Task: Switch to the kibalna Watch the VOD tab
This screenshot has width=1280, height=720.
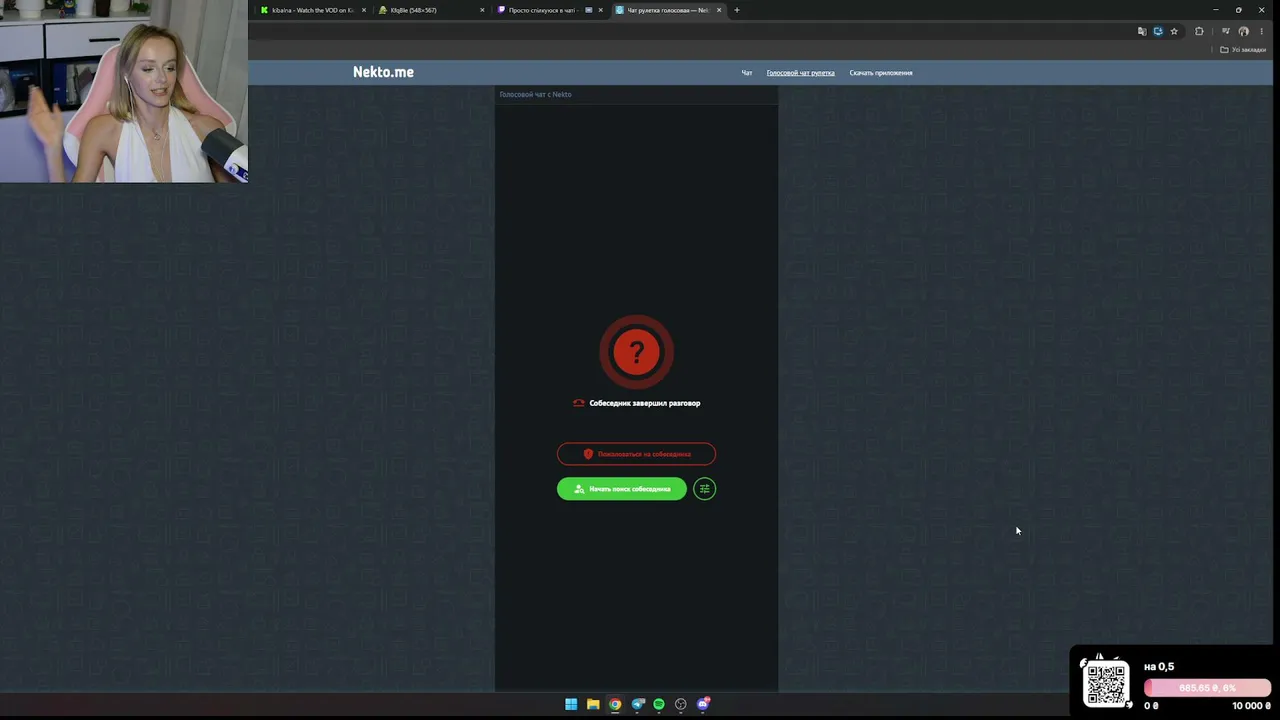Action: click(312, 10)
